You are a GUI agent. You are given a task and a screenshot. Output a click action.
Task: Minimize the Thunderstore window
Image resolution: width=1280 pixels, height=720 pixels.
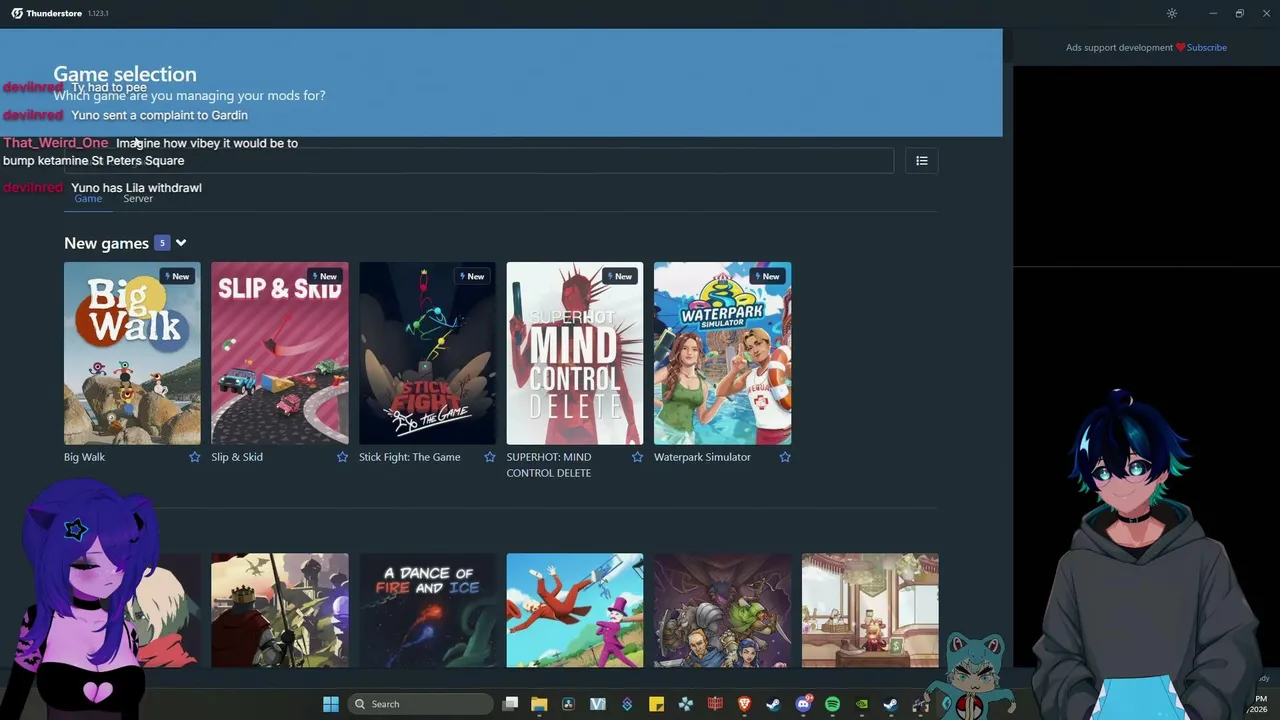click(x=1213, y=13)
